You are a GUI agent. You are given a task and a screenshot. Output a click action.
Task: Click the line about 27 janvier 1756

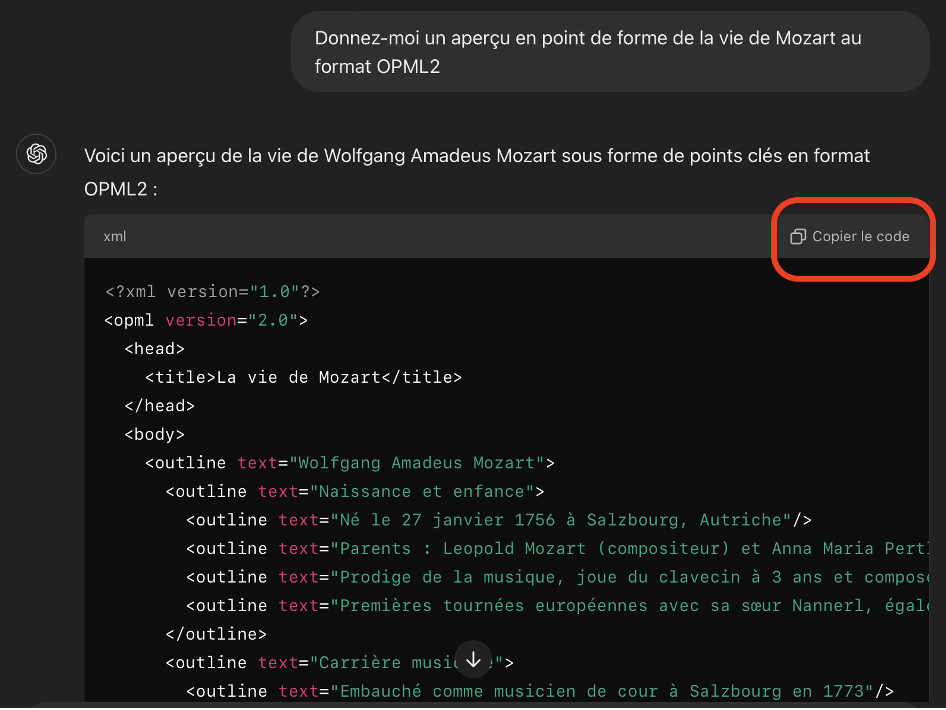(x=498, y=520)
